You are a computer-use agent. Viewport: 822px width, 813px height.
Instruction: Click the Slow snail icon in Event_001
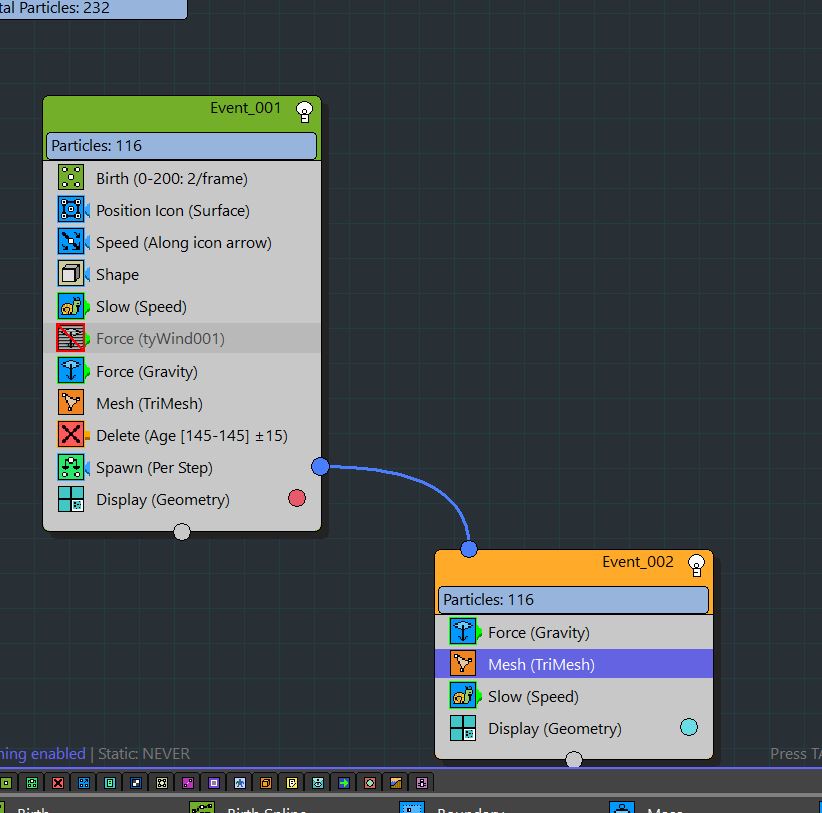71,306
